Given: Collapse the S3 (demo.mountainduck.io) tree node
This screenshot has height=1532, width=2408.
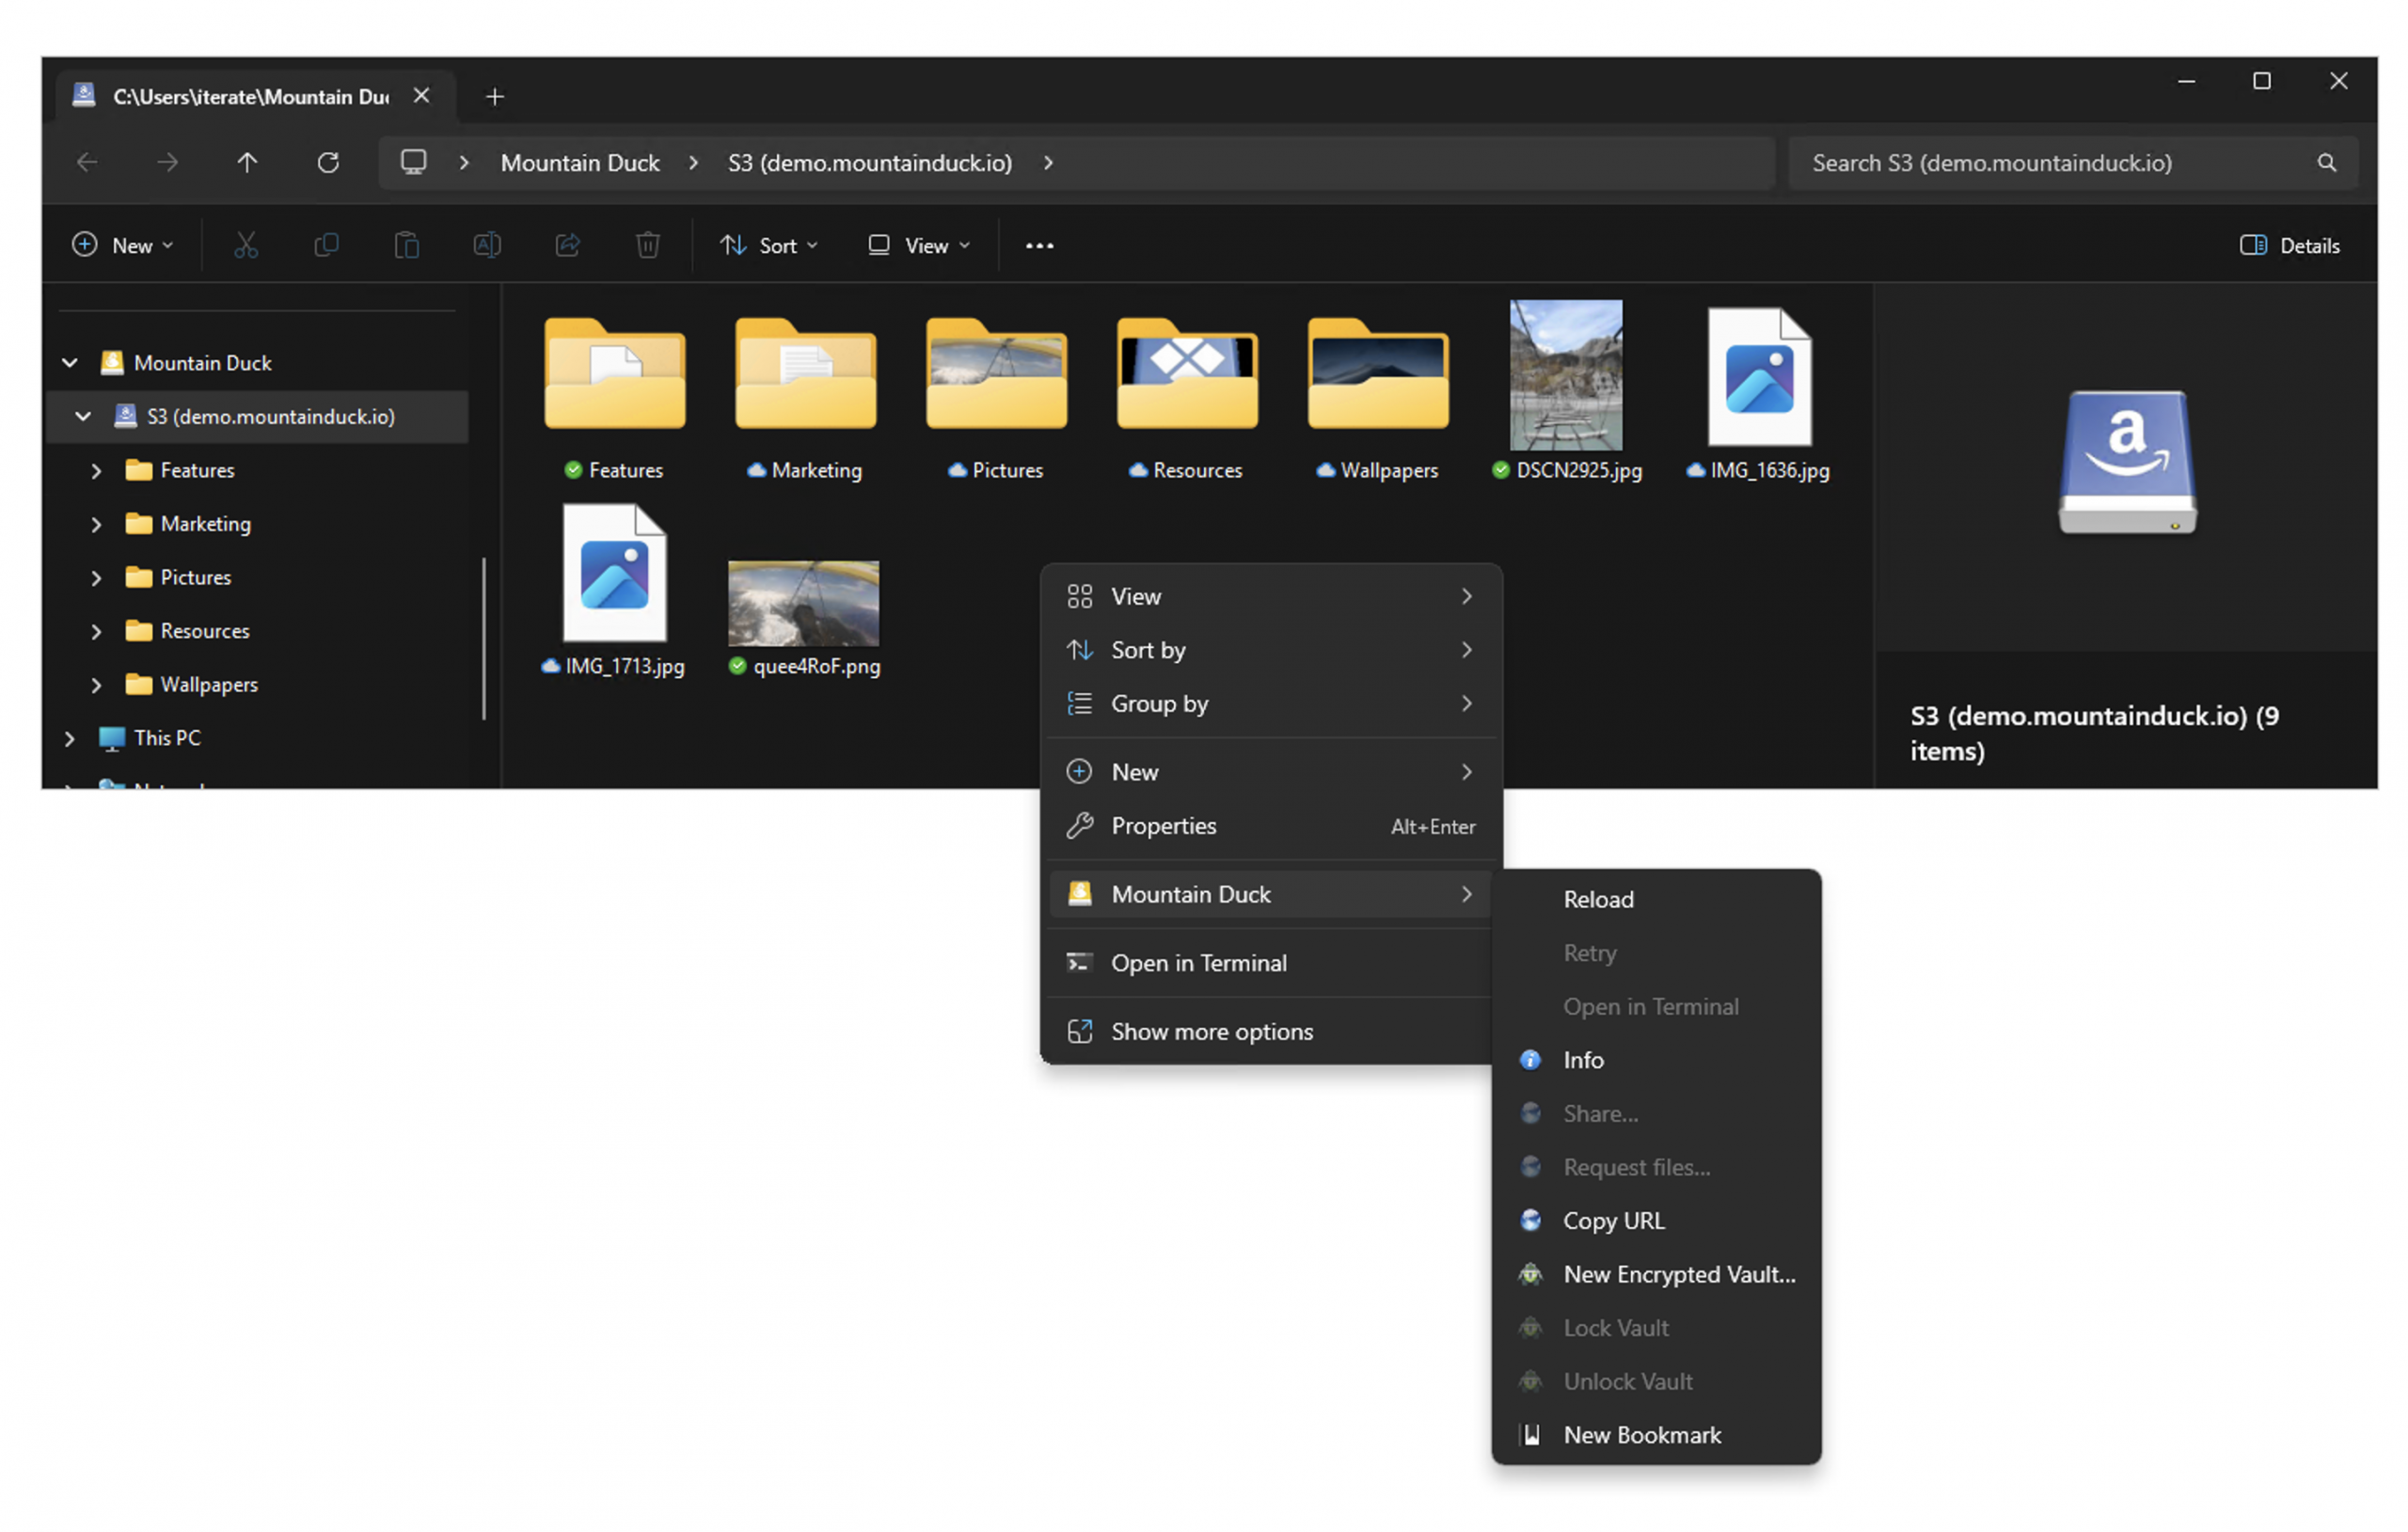Looking at the screenshot, I should point(84,416).
